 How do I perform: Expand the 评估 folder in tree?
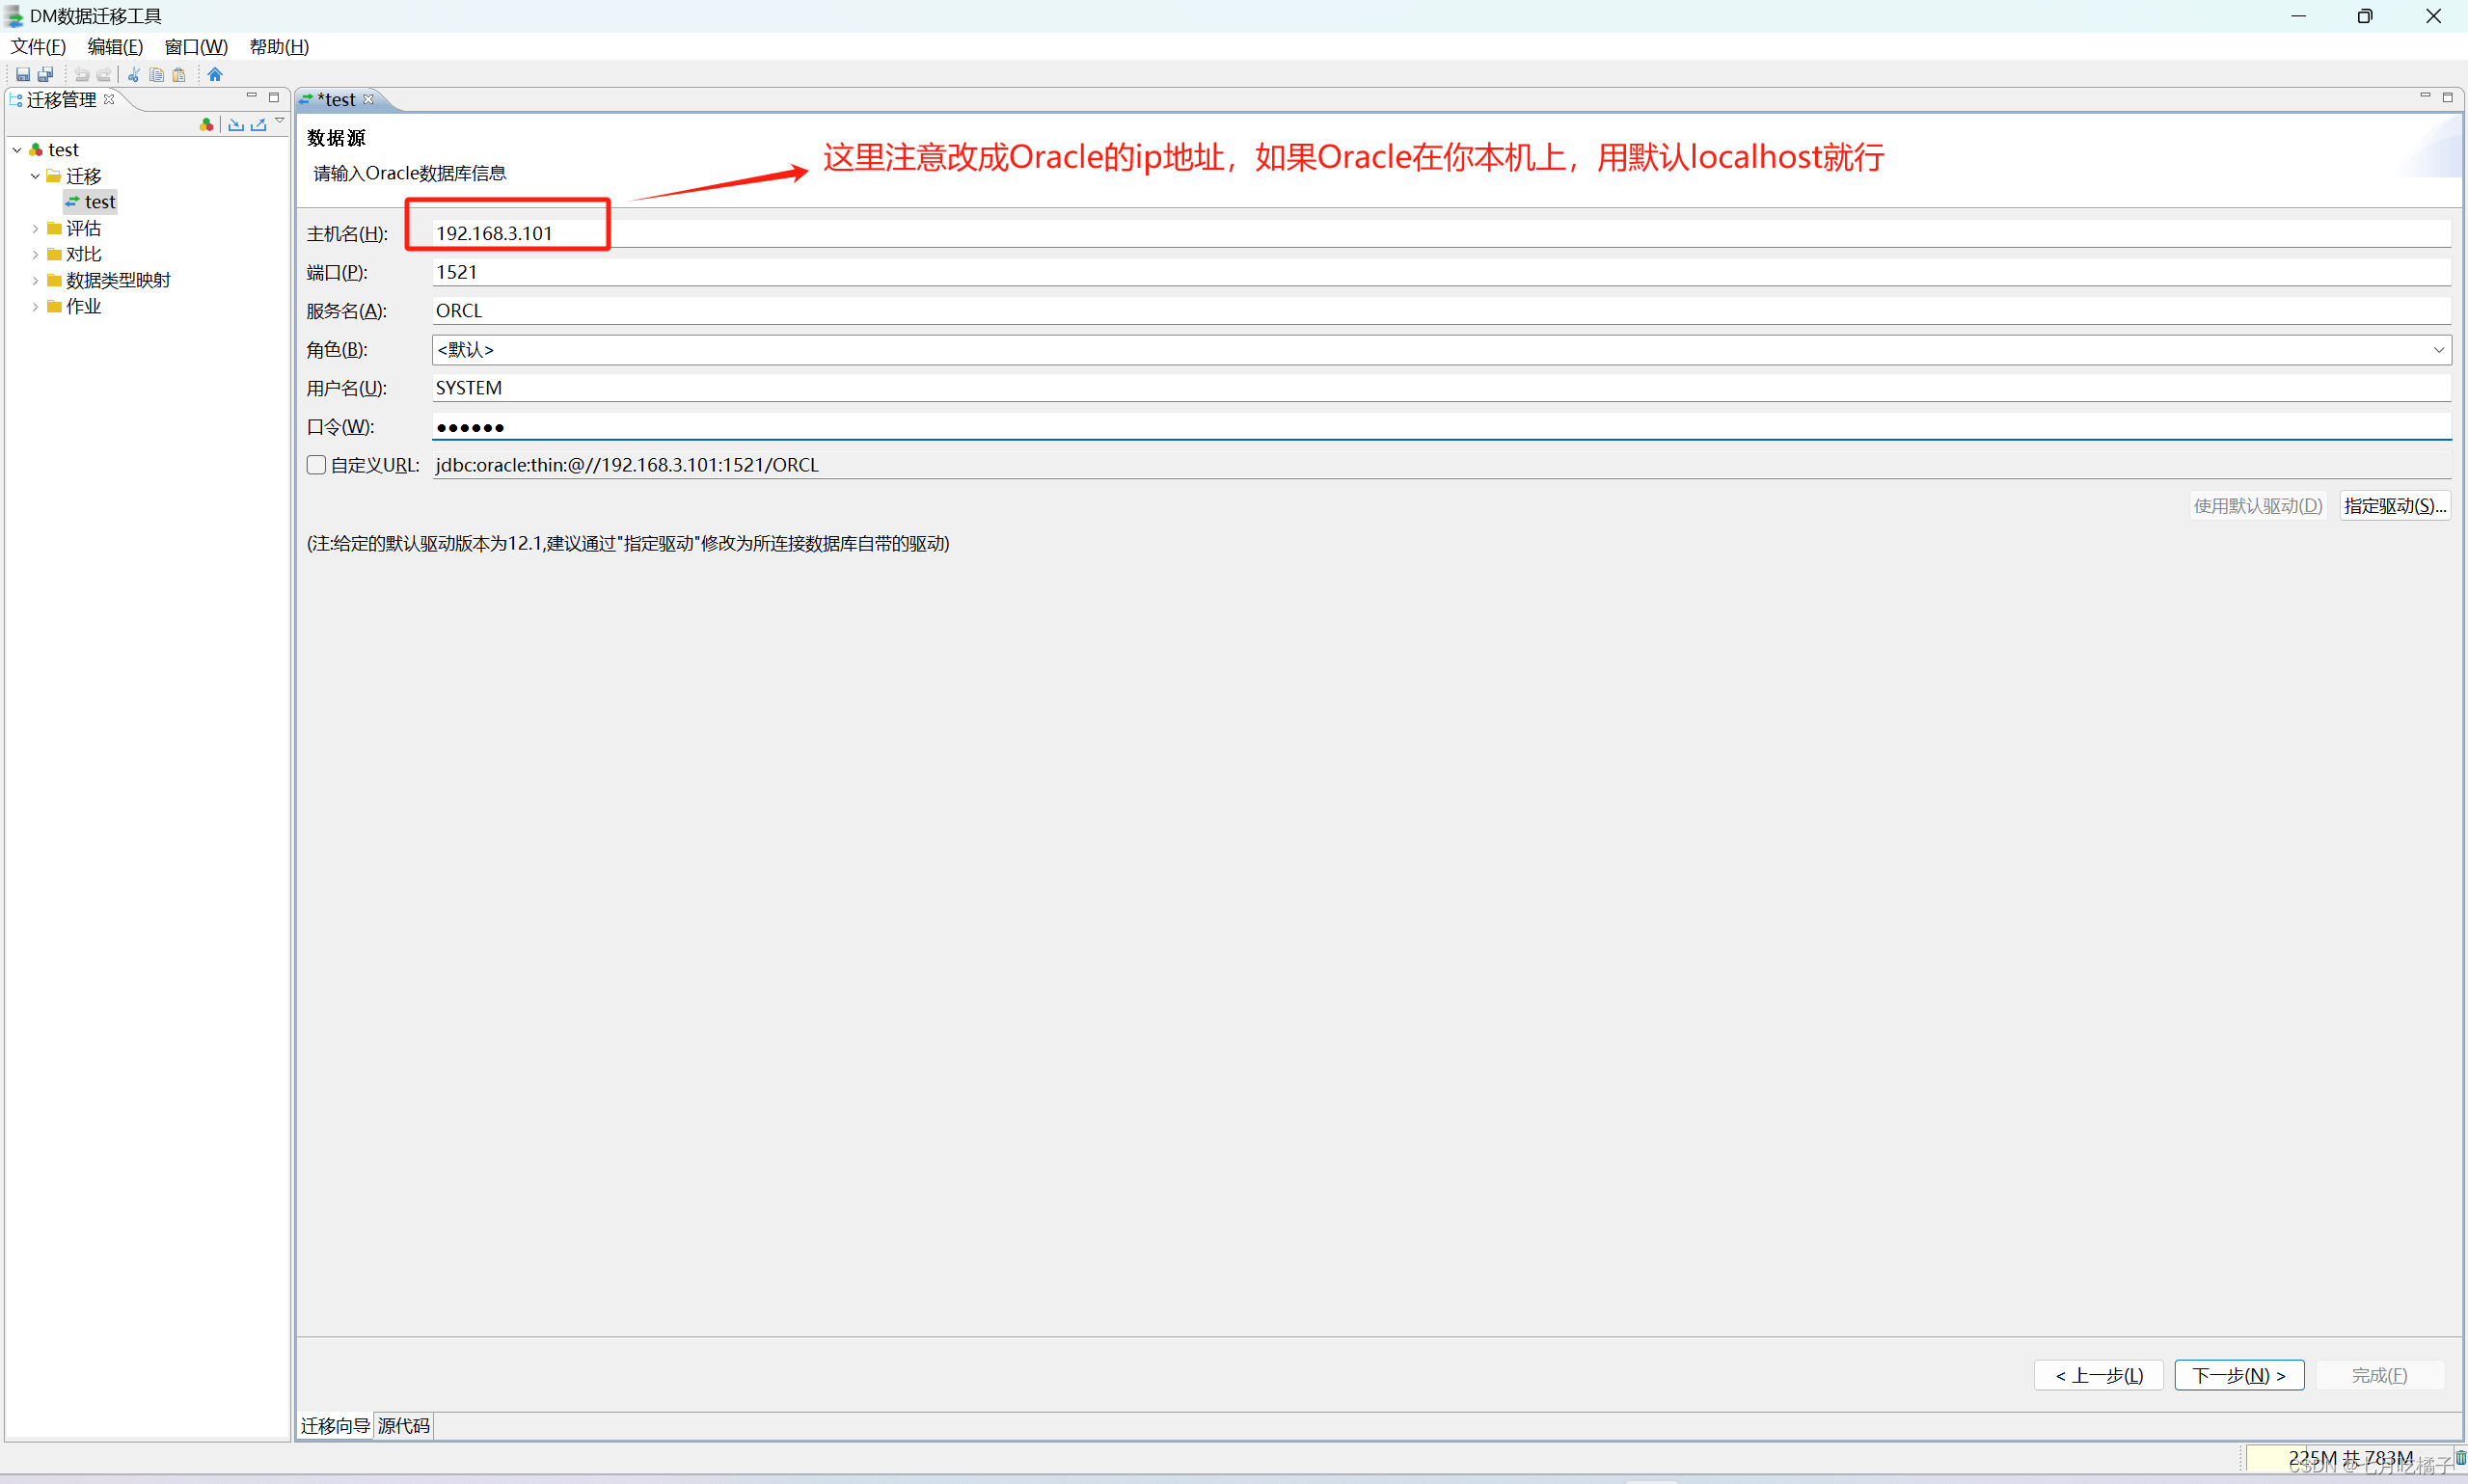(x=35, y=229)
